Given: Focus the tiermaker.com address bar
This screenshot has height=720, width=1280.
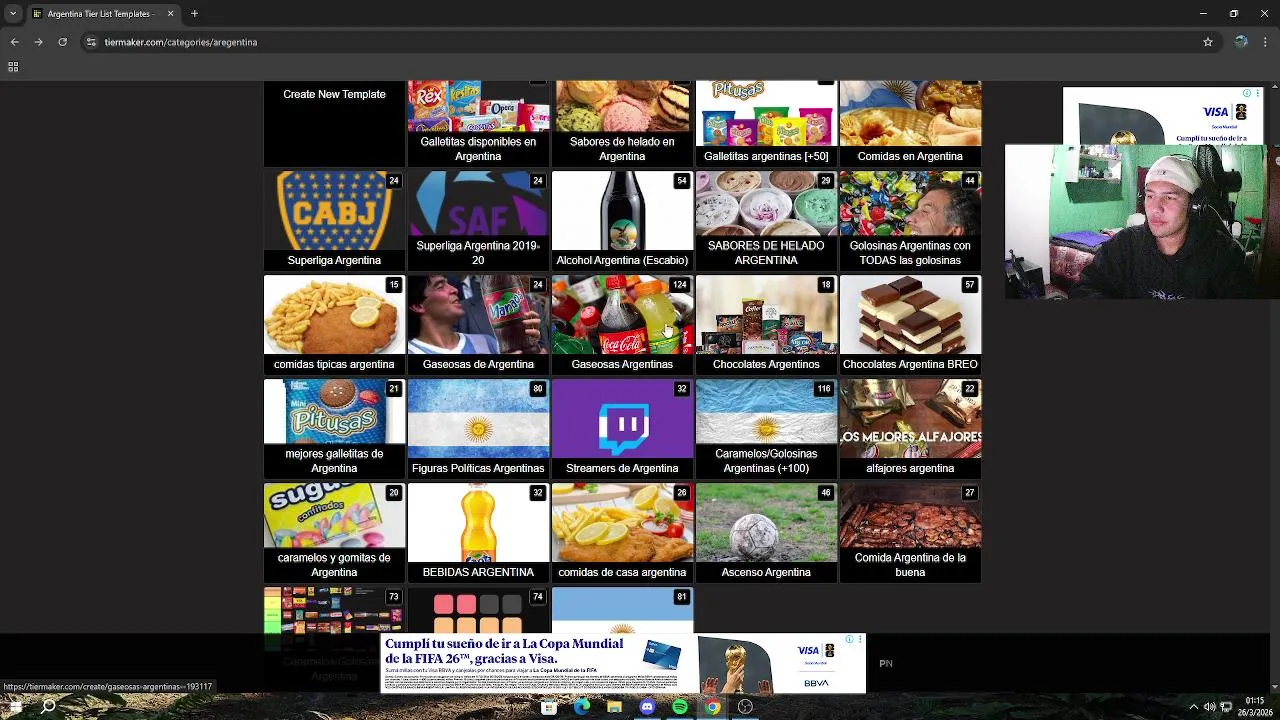Looking at the screenshot, I should (640, 42).
